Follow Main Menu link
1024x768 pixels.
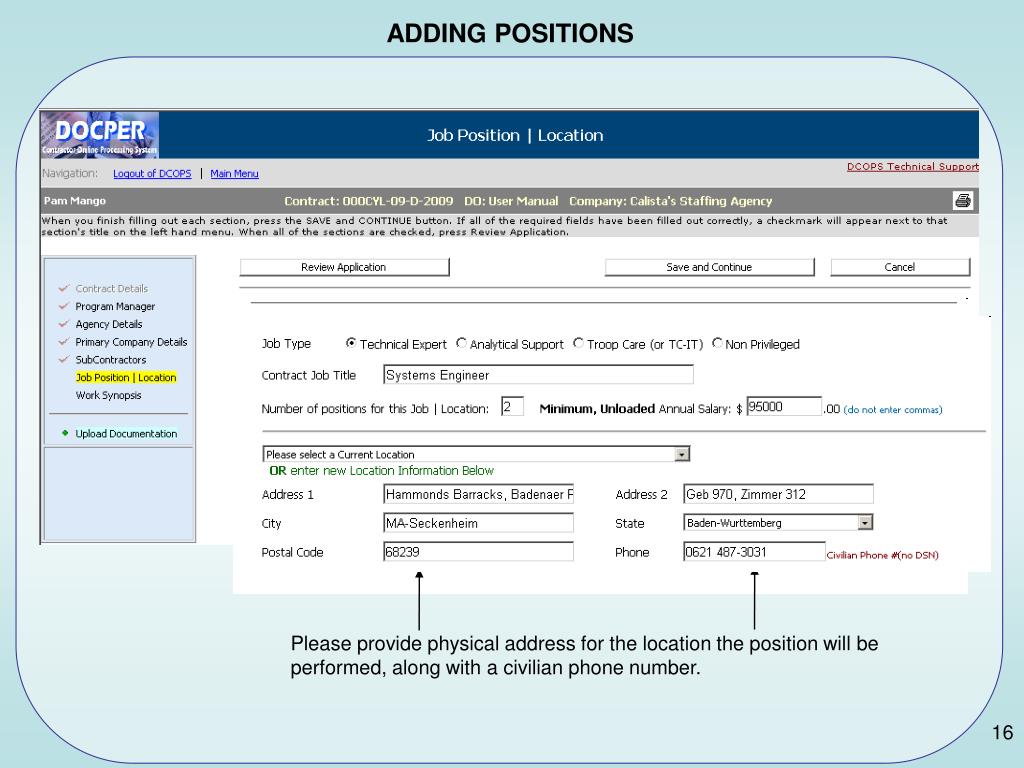click(x=234, y=174)
